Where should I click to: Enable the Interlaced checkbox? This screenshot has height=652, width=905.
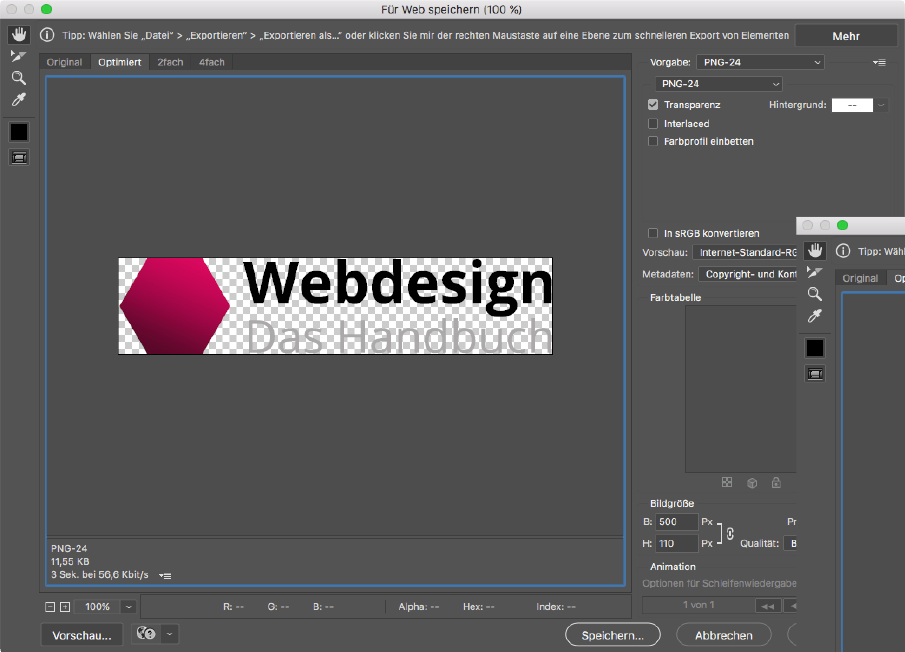(653, 123)
